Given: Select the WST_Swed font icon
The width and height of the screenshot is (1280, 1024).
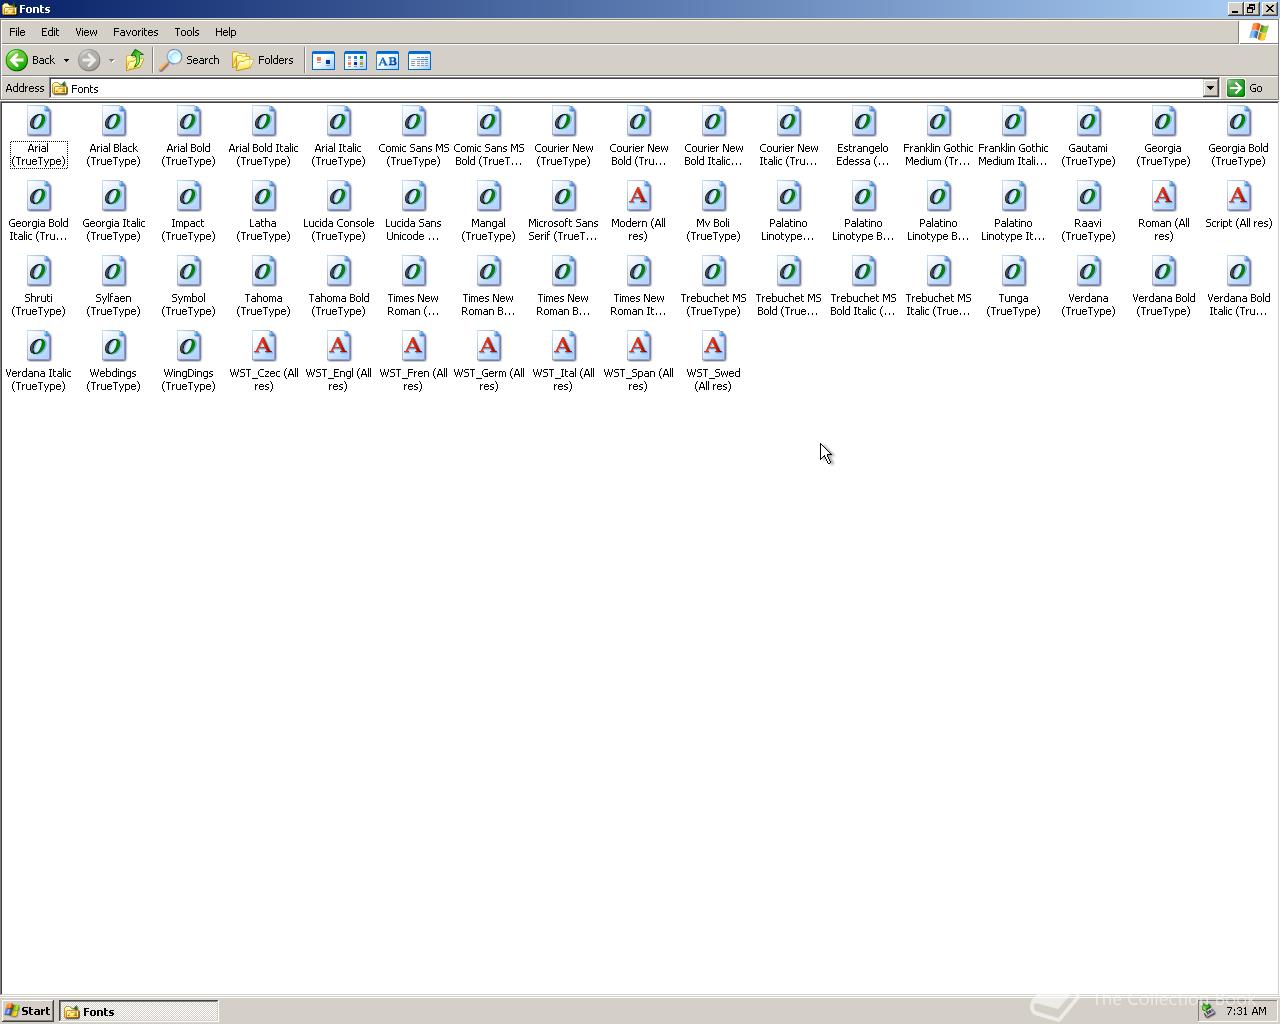Looking at the screenshot, I should click(x=713, y=347).
